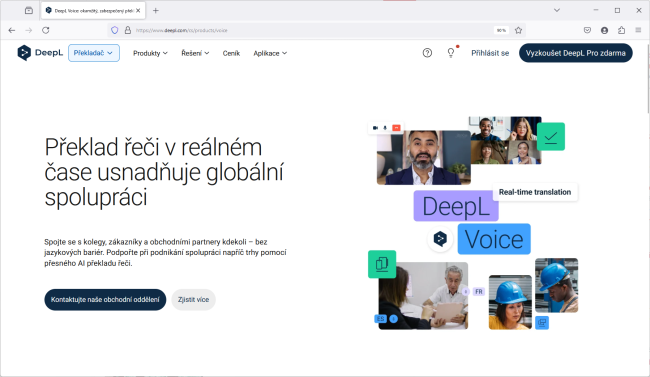The width and height of the screenshot is (650, 377).
Task: Open the help question mark icon
Action: (x=427, y=53)
